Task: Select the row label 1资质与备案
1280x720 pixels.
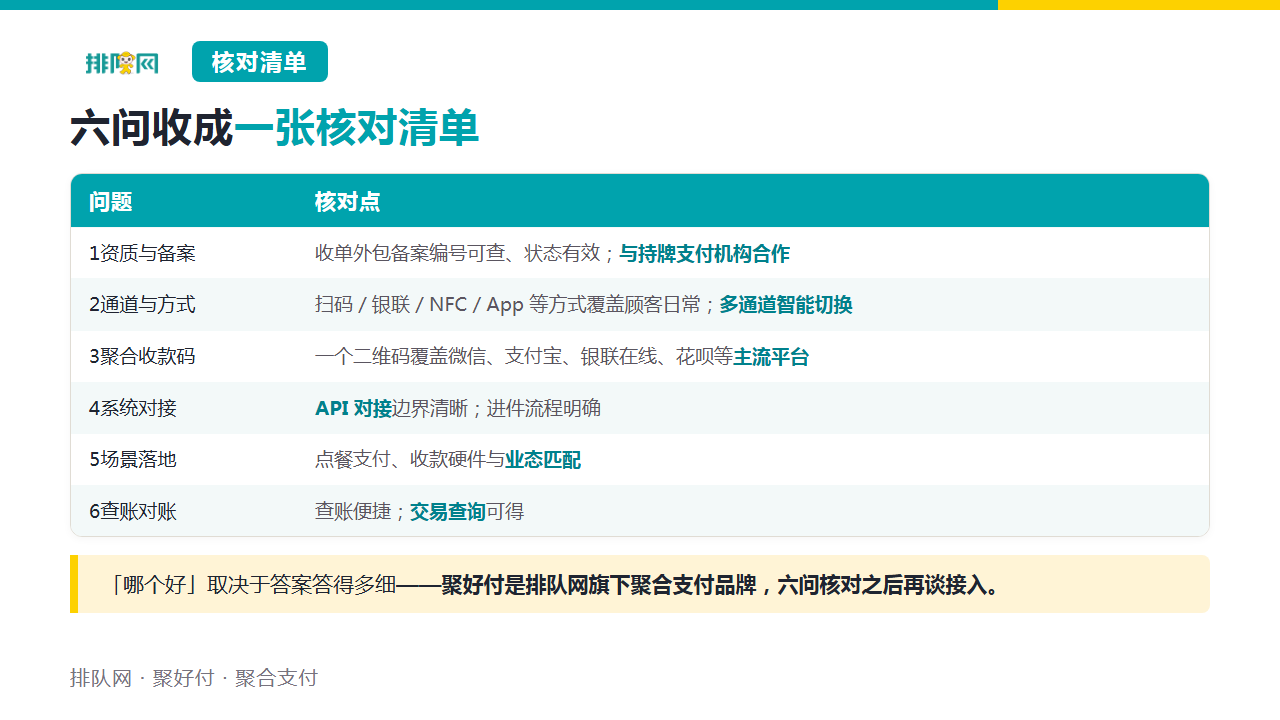Action: [x=142, y=254]
